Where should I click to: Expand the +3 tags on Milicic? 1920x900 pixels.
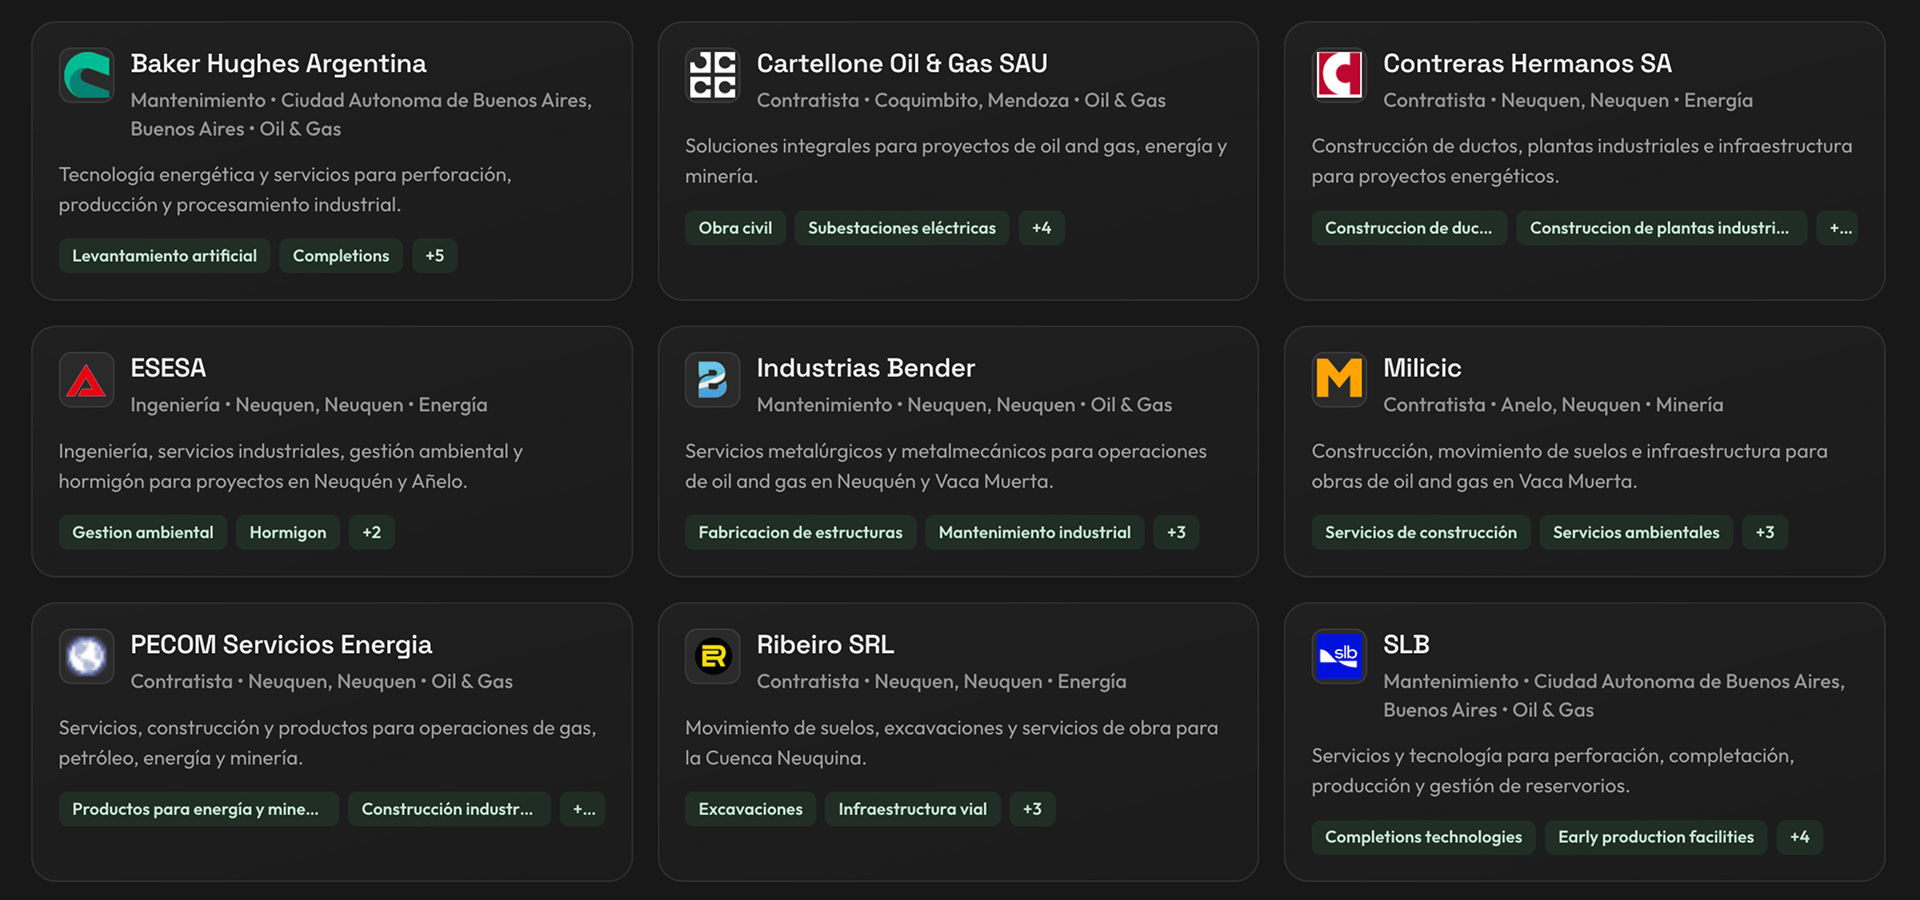(1765, 533)
